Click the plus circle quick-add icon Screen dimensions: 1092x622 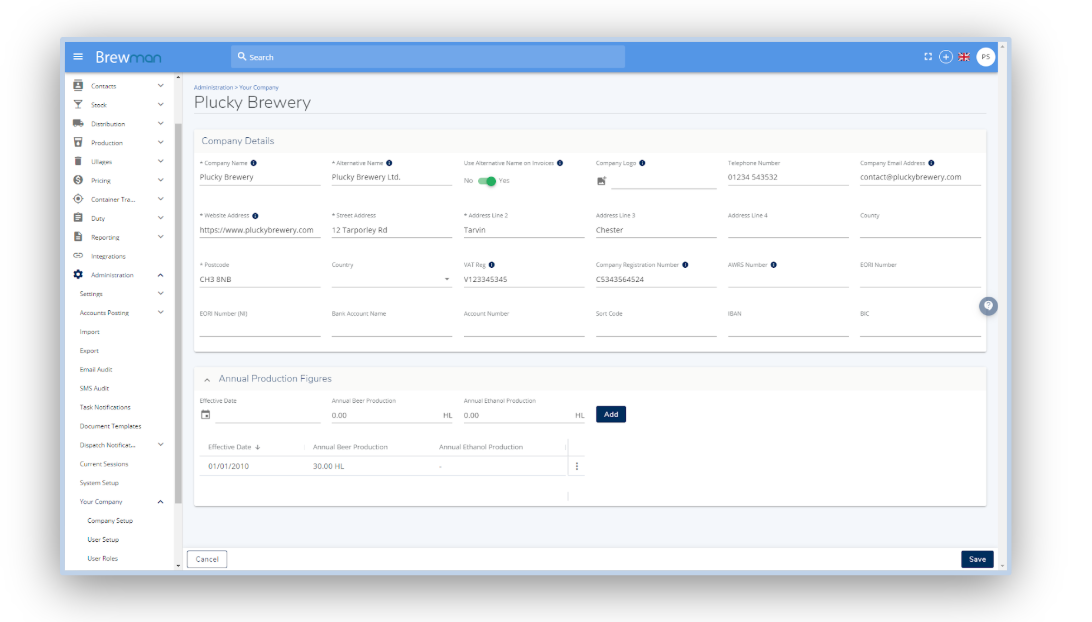click(x=946, y=57)
